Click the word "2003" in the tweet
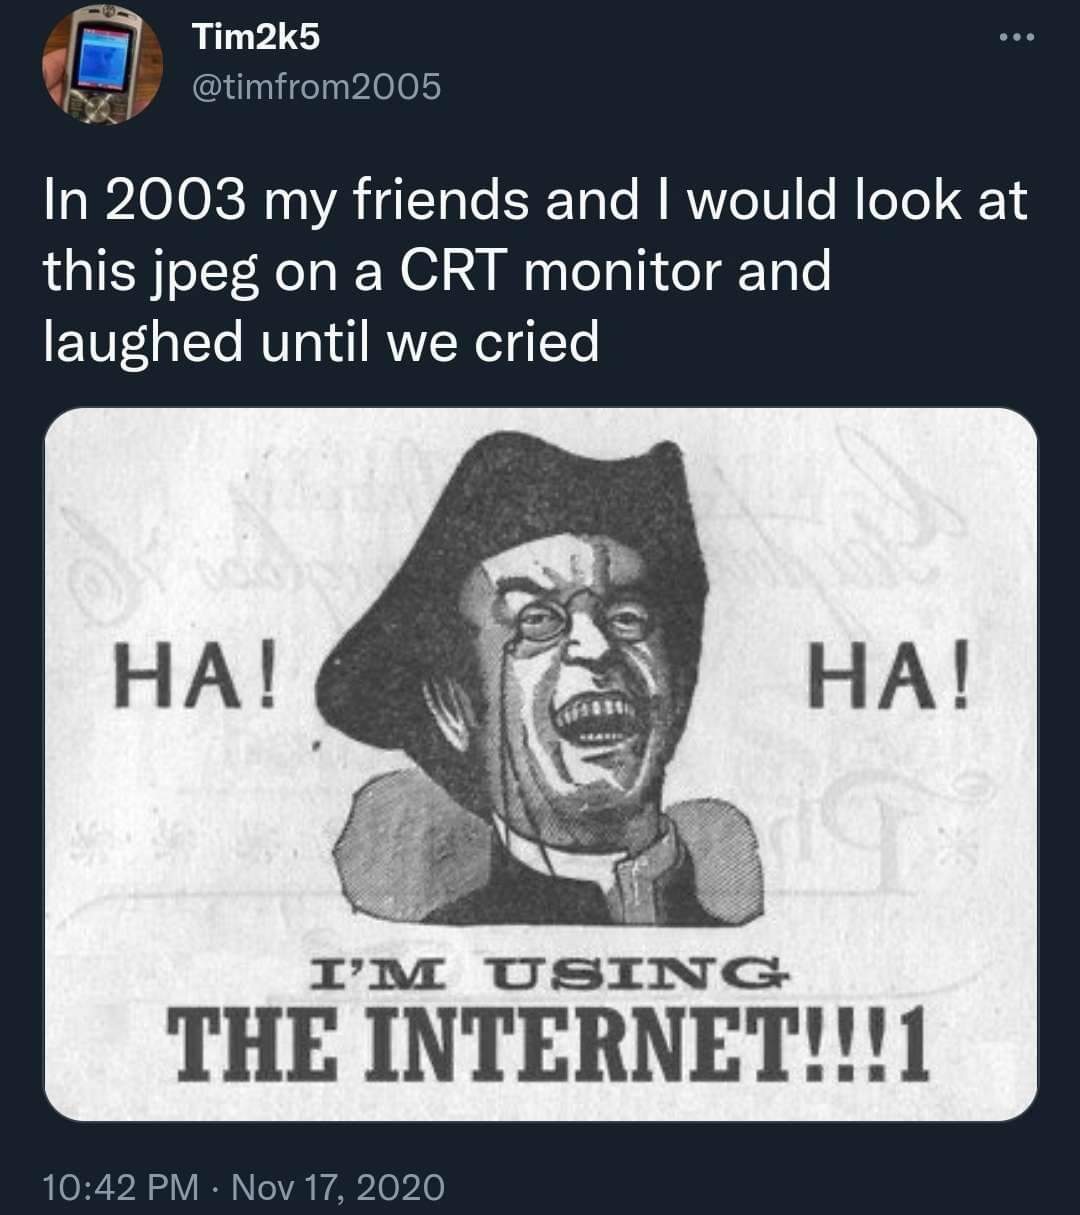Viewport: 1080px width, 1215px height. point(174,200)
